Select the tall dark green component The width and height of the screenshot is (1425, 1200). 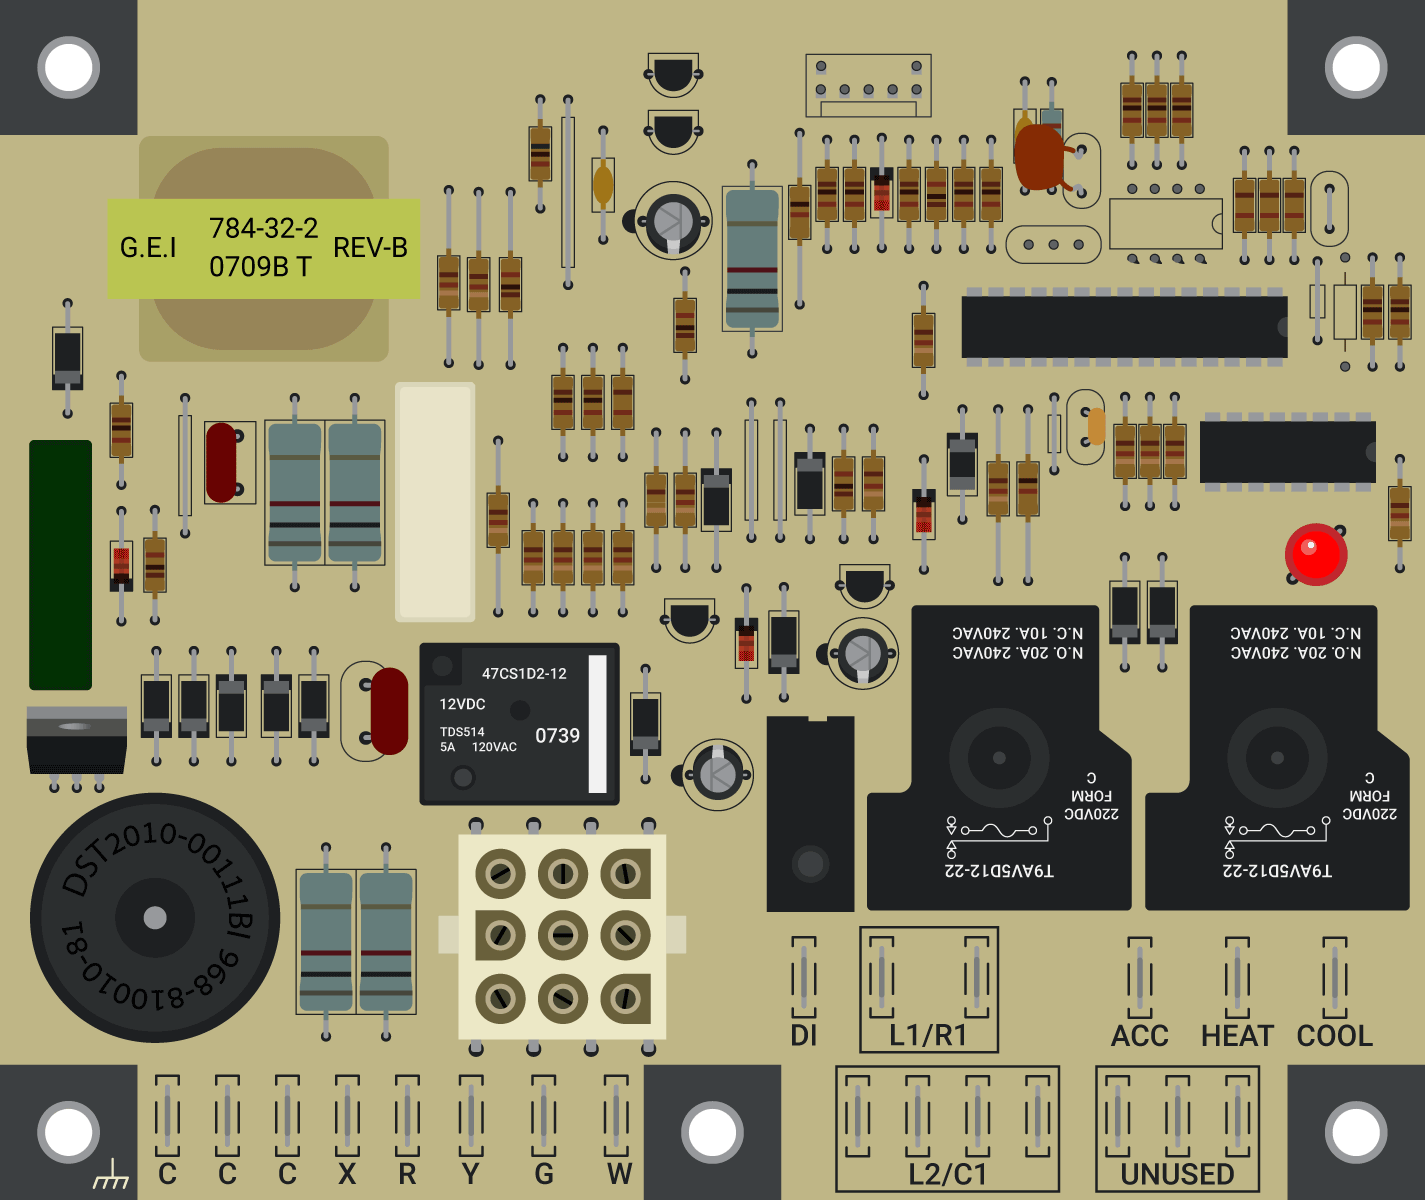[60, 565]
